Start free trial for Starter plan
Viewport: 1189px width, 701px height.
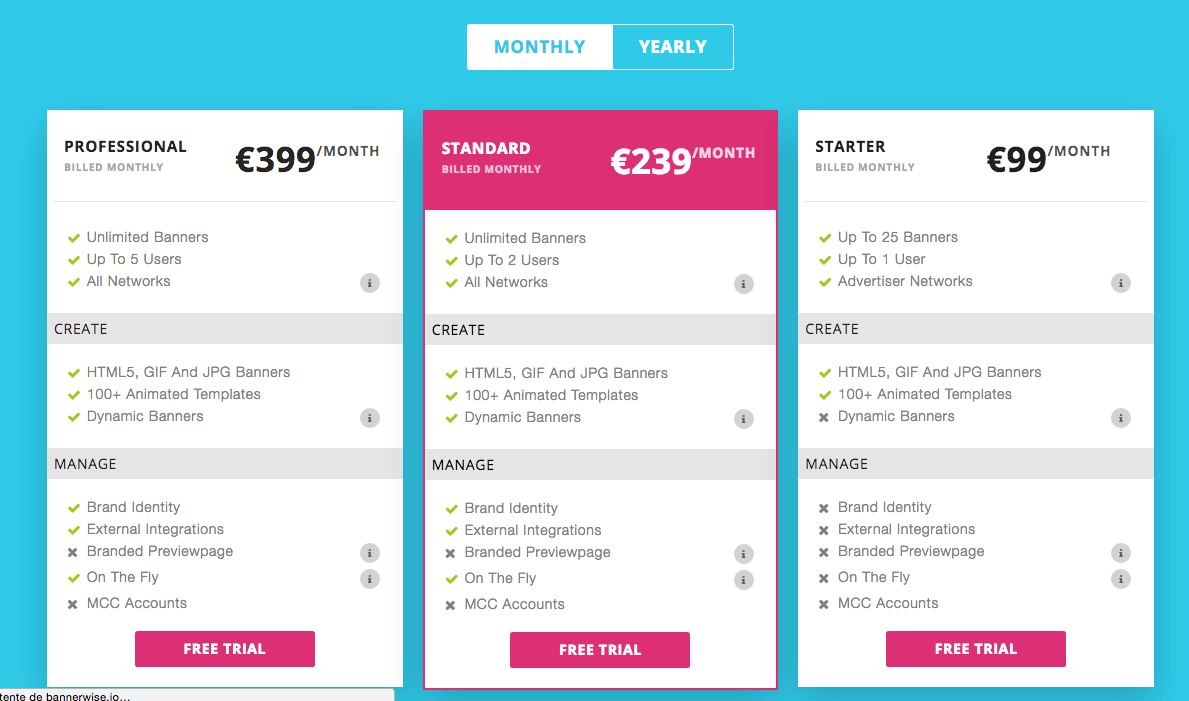pos(976,649)
